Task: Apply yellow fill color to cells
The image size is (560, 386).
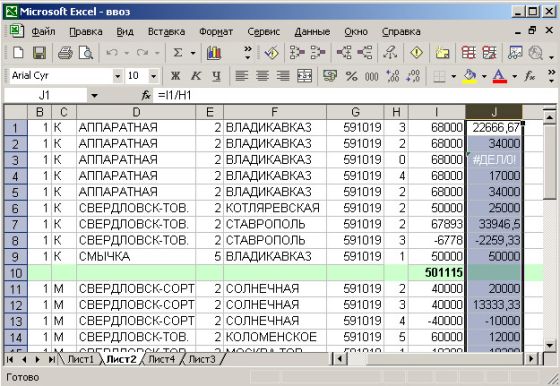Action: tap(470, 76)
